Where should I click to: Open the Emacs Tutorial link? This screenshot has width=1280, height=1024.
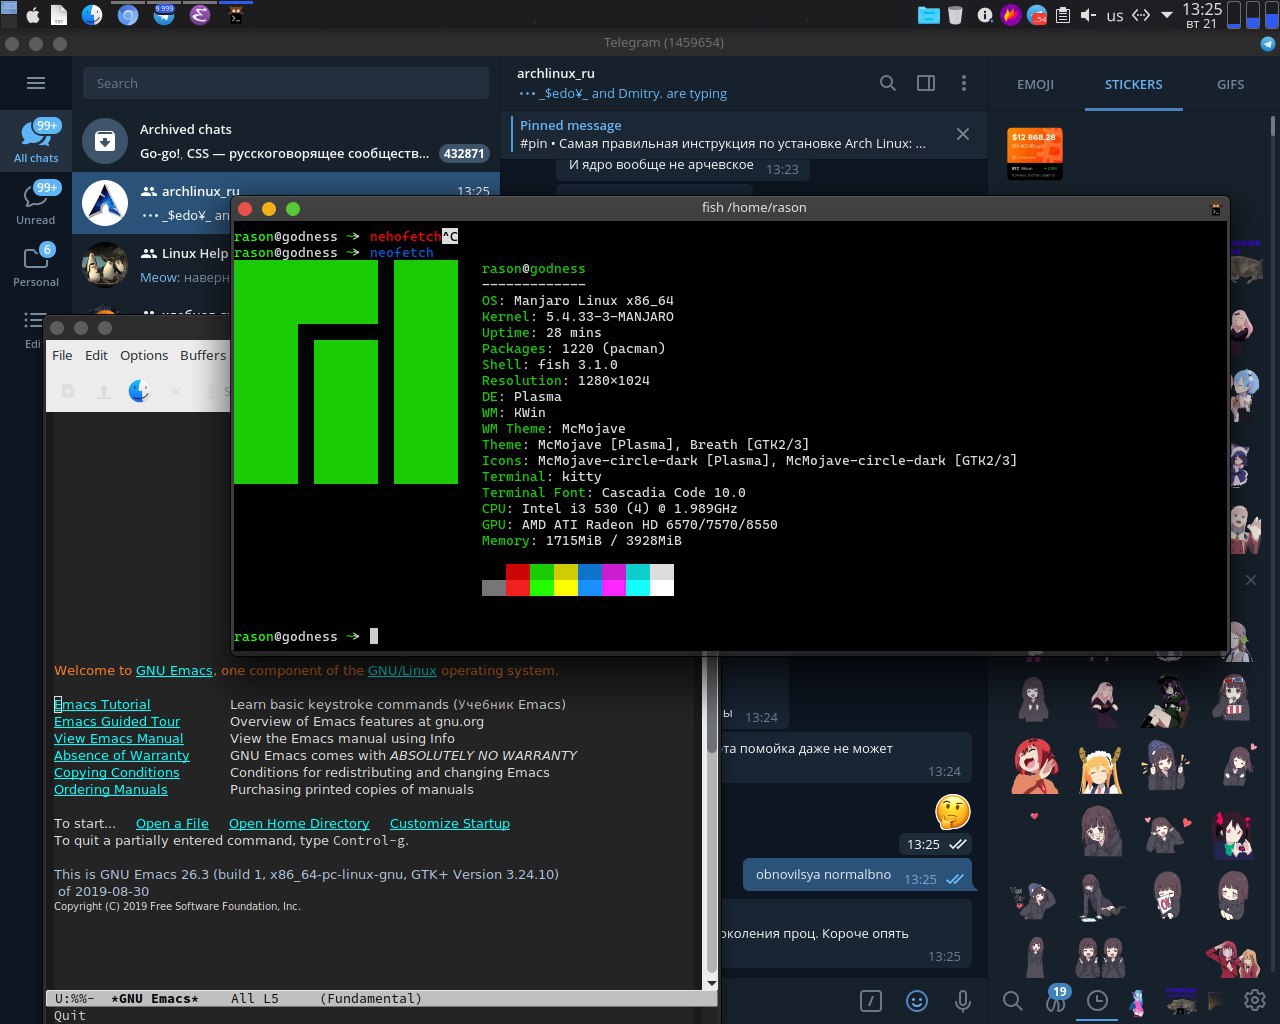pos(102,705)
